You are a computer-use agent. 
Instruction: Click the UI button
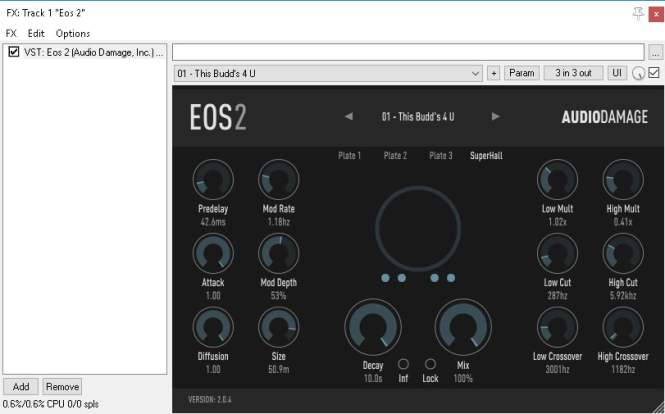pyautogui.click(x=617, y=73)
